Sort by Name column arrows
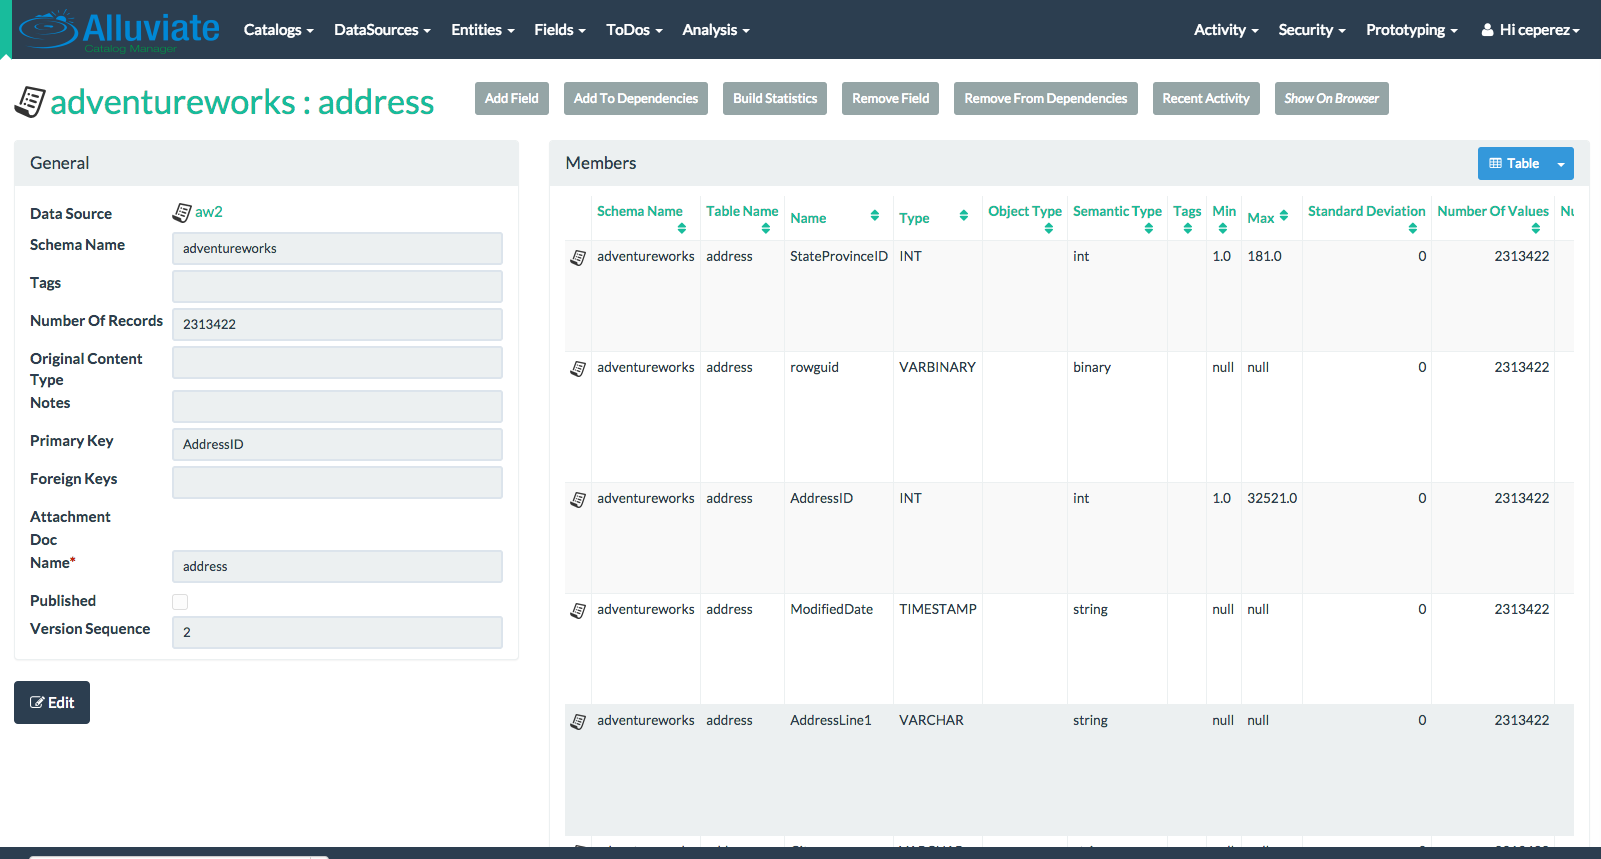 (x=875, y=216)
